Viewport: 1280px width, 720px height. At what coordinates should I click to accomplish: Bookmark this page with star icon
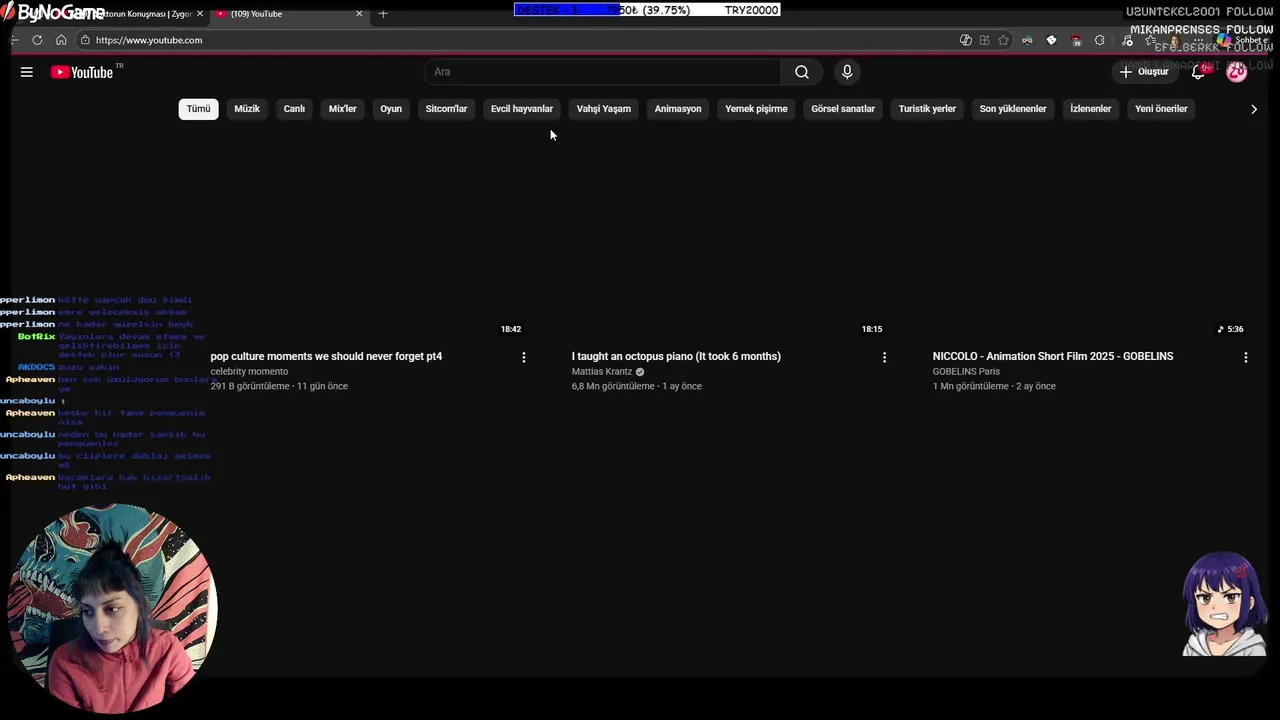pos(1003,40)
